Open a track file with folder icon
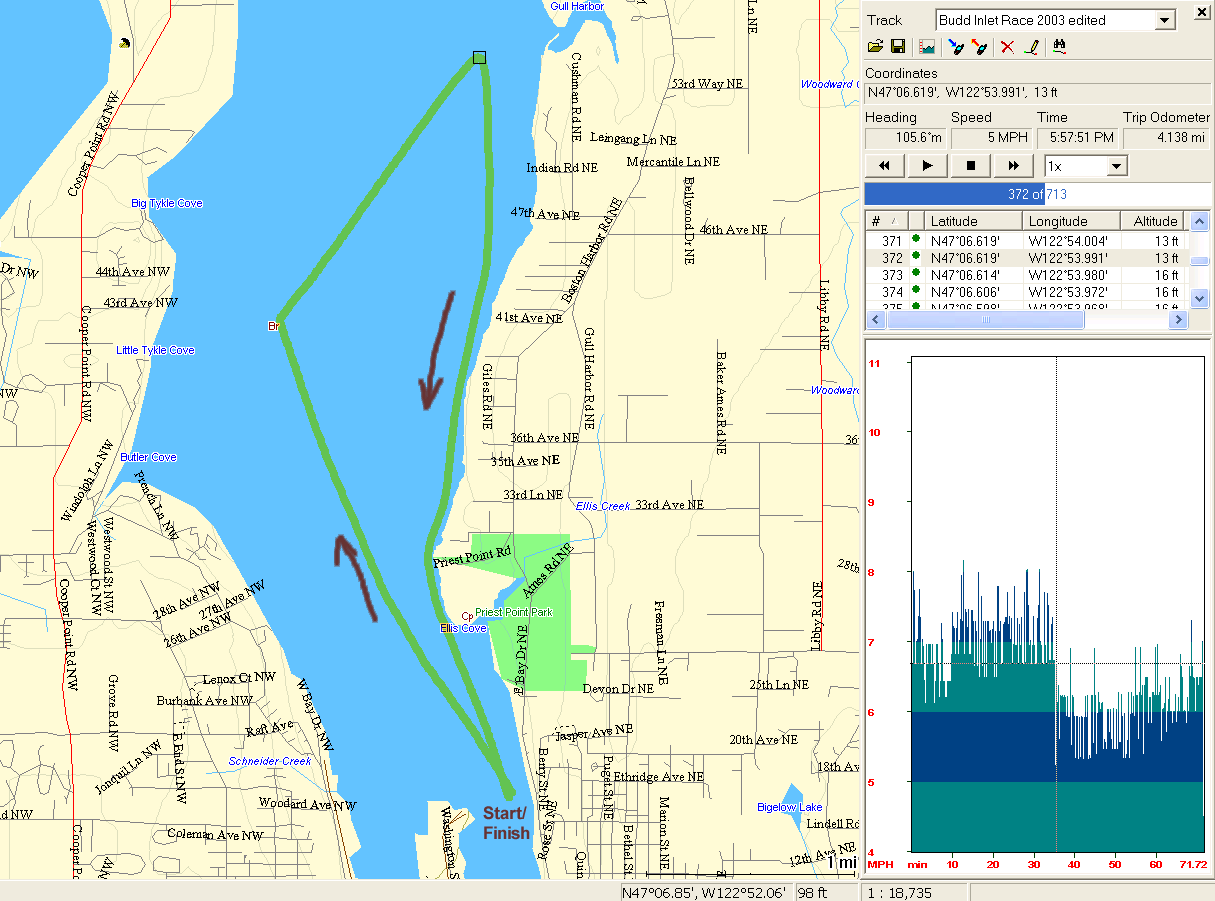Image resolution: width=1215 pixels, height=901 pixels. click(876, 47)
